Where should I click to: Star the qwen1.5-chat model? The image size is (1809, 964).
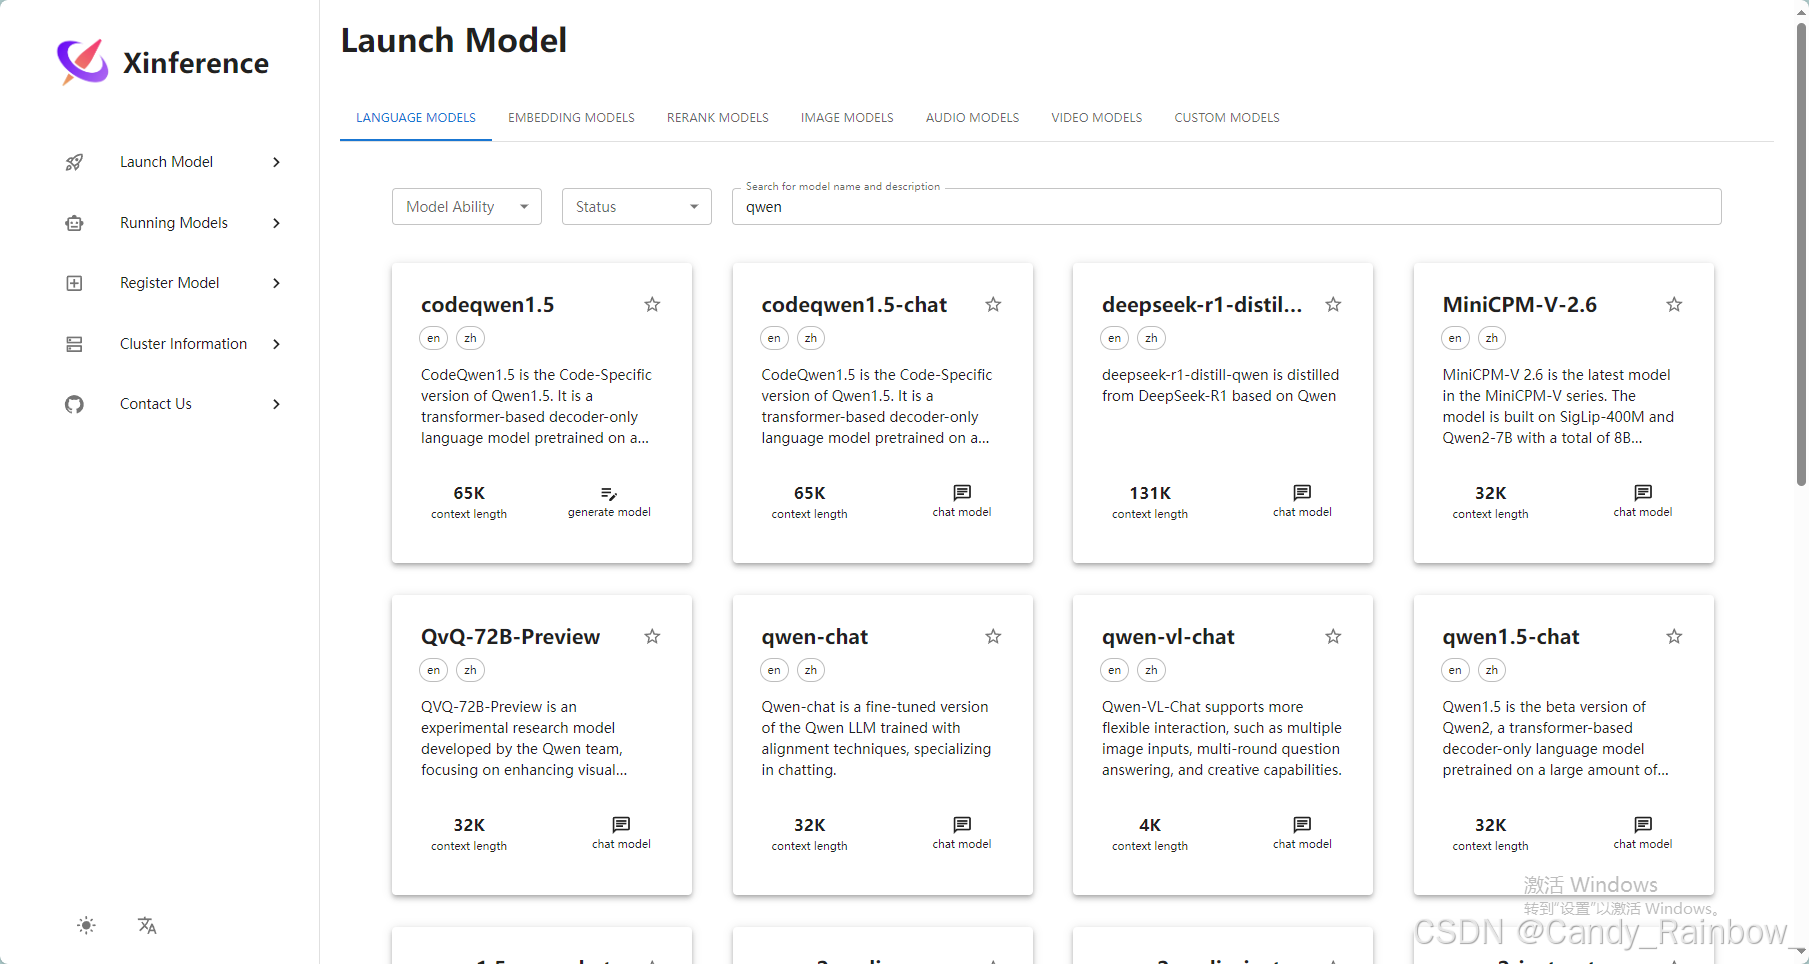pos(1674,636)
